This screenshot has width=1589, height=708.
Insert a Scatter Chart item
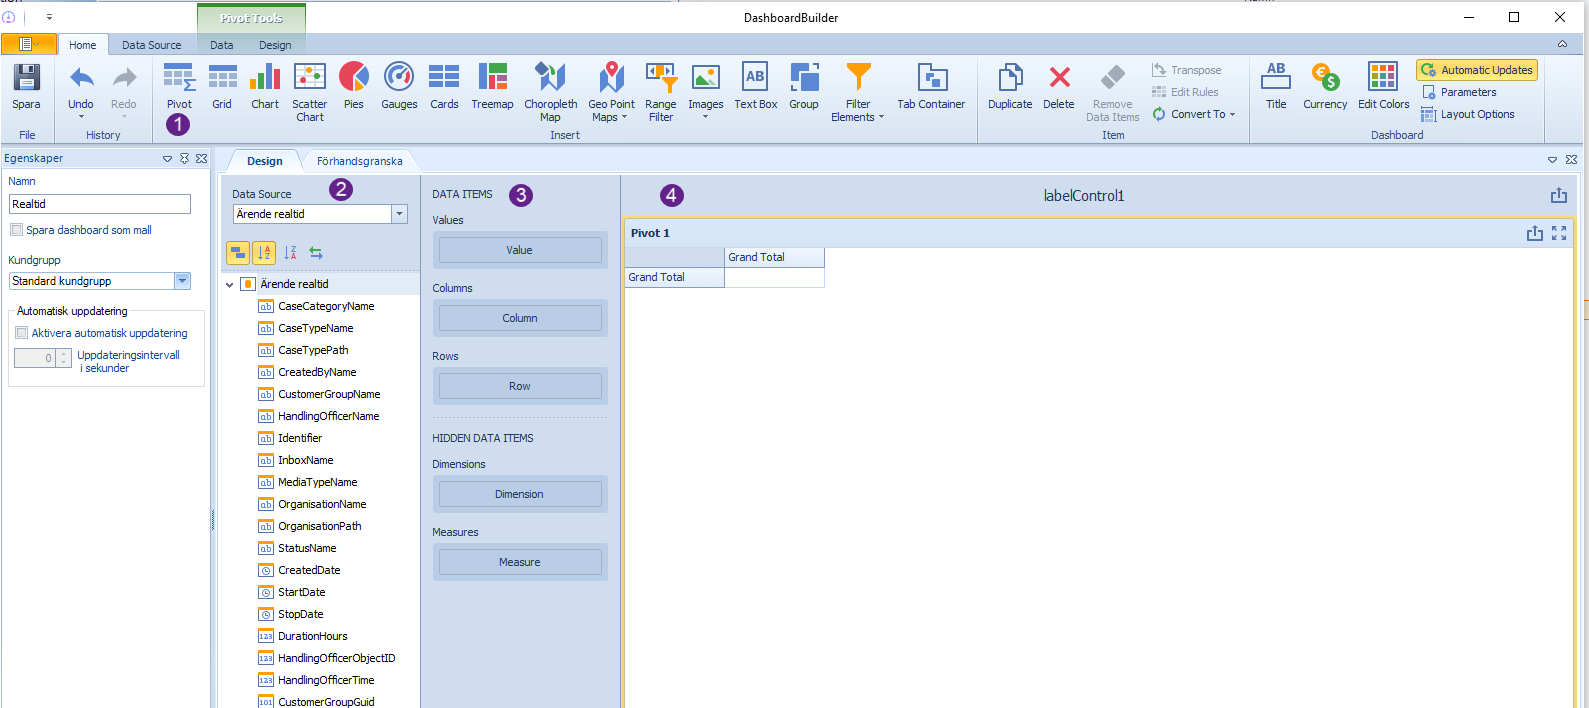[310, 92]
